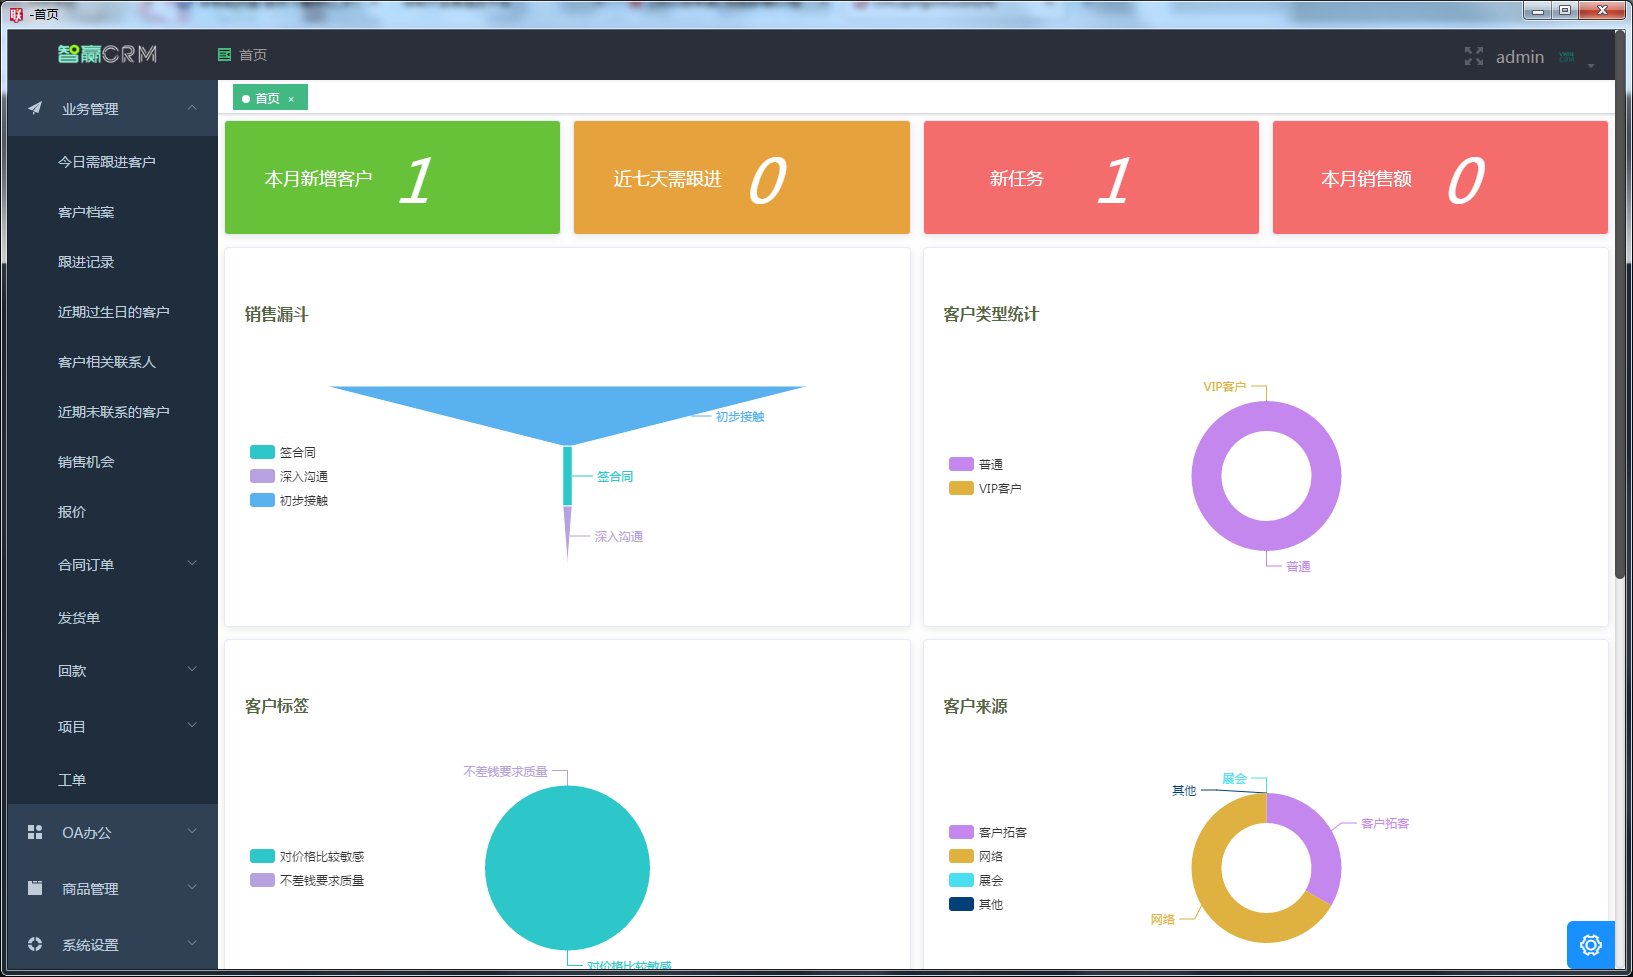Viewport: 1633px width, 977px height.
Task: Click the 首页 breadcrumb icon in header
Action: (x=225, y=55)
